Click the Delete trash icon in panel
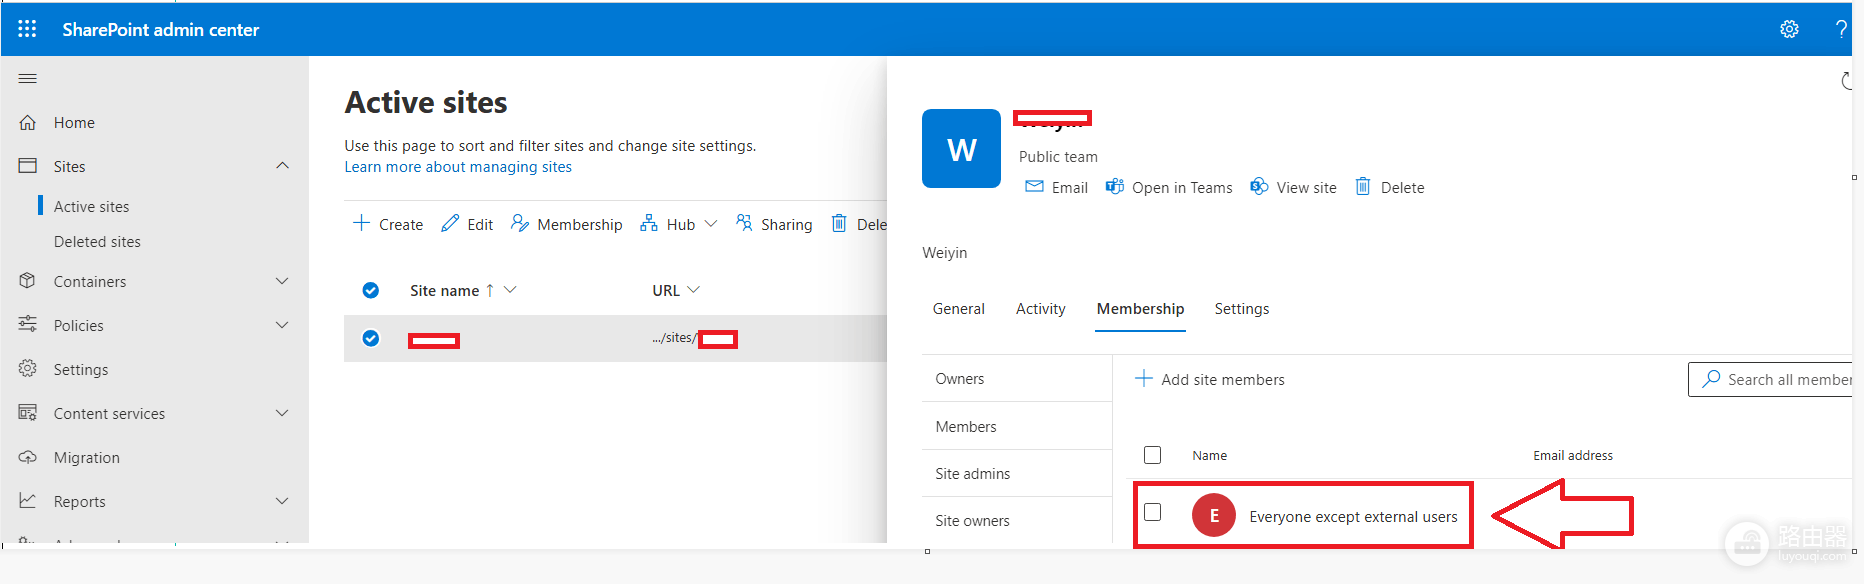Viewport: 1865px width, 584px height. point(1363,186)
